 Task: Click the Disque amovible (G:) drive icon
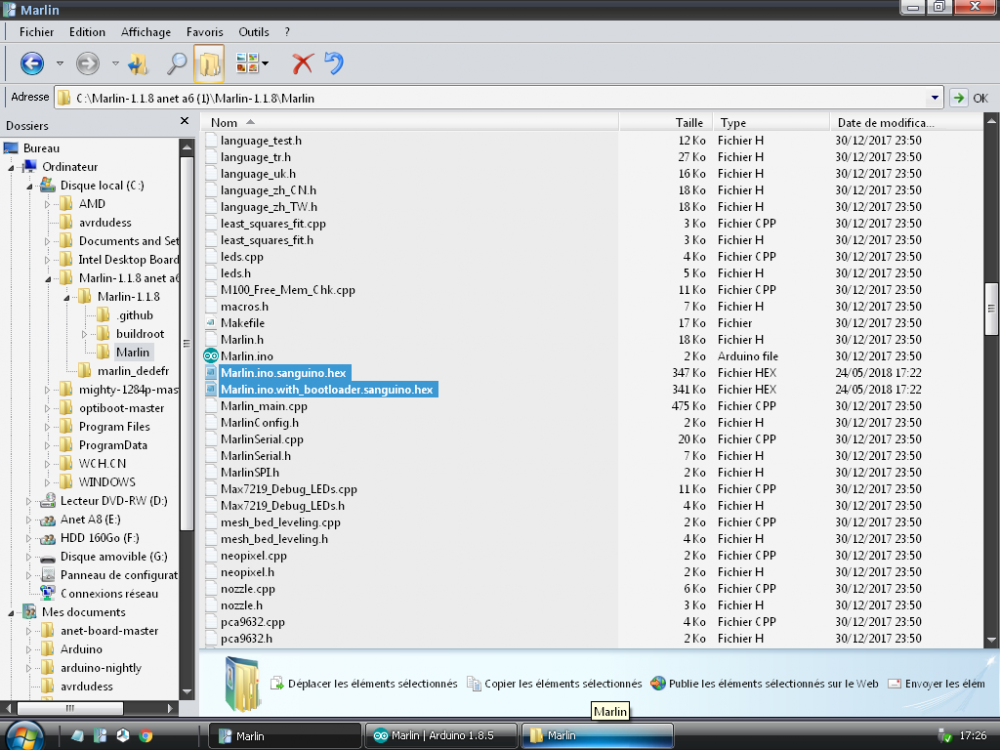coord(47,557)
